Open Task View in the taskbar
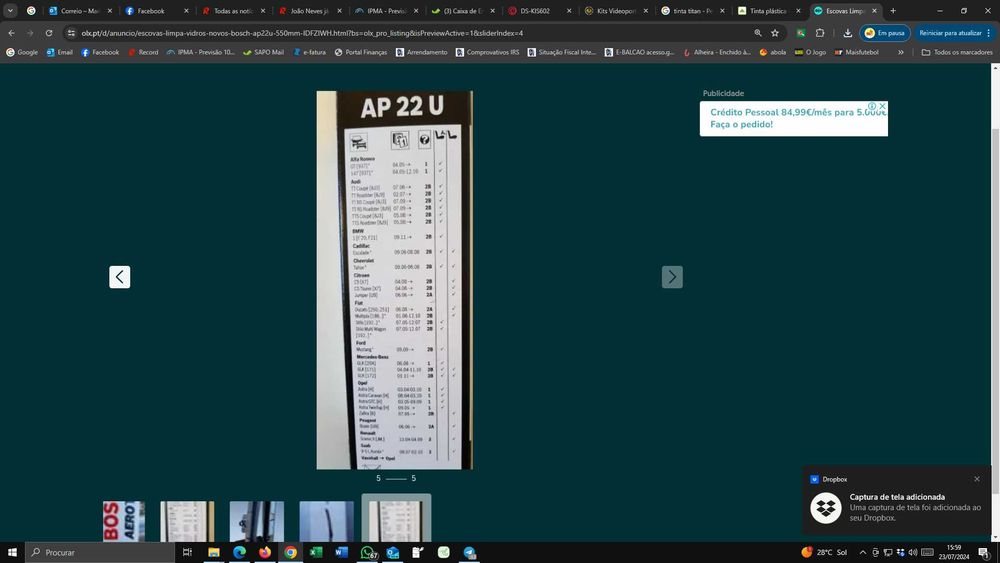Screen dimensions: 1000x563 (187, 552)
